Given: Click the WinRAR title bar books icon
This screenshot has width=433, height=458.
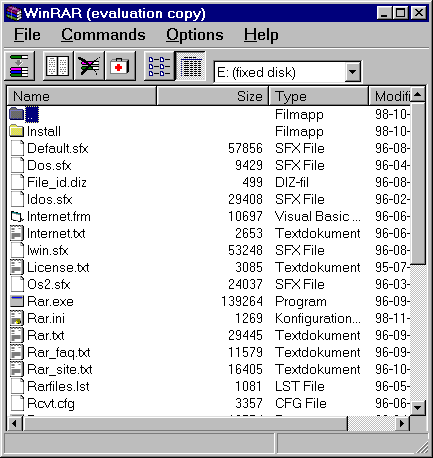Looking at the screenshot, I should pyautogui.click(x=14, y=13).
